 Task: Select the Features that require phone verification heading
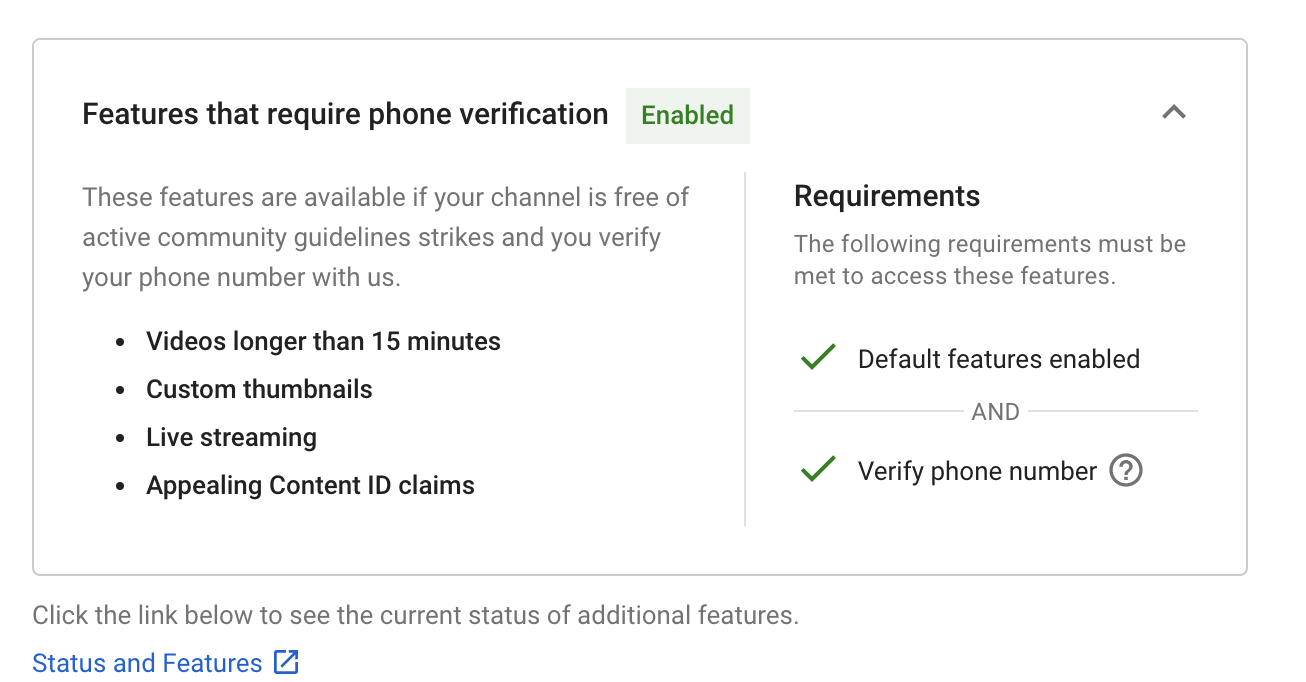pyautogui.click(x=345, y=114)
